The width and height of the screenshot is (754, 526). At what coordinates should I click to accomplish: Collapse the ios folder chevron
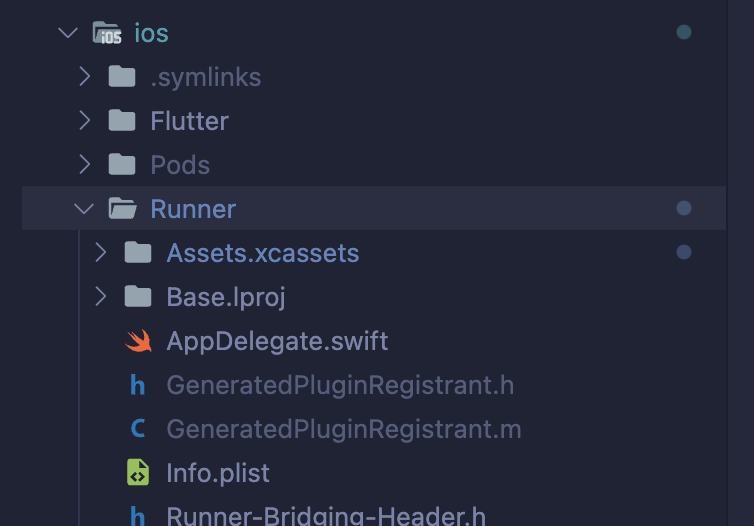(x=68, y=33)
